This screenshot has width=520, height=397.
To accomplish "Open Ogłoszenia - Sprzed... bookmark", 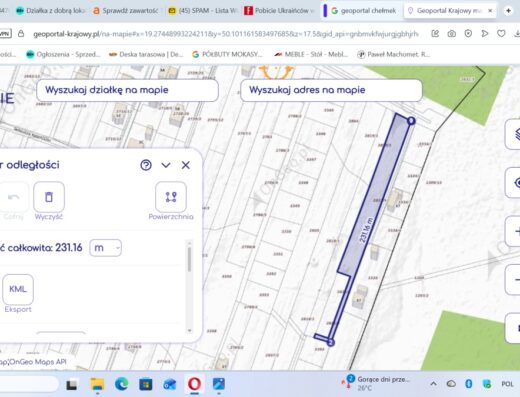I will click(63, 54).
